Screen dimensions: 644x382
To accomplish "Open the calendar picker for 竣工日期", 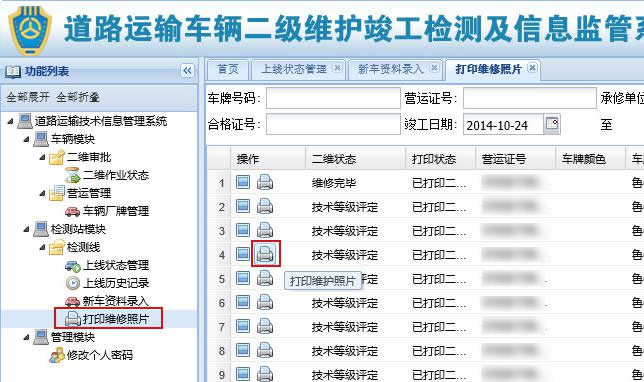I will tap(551, 123).
